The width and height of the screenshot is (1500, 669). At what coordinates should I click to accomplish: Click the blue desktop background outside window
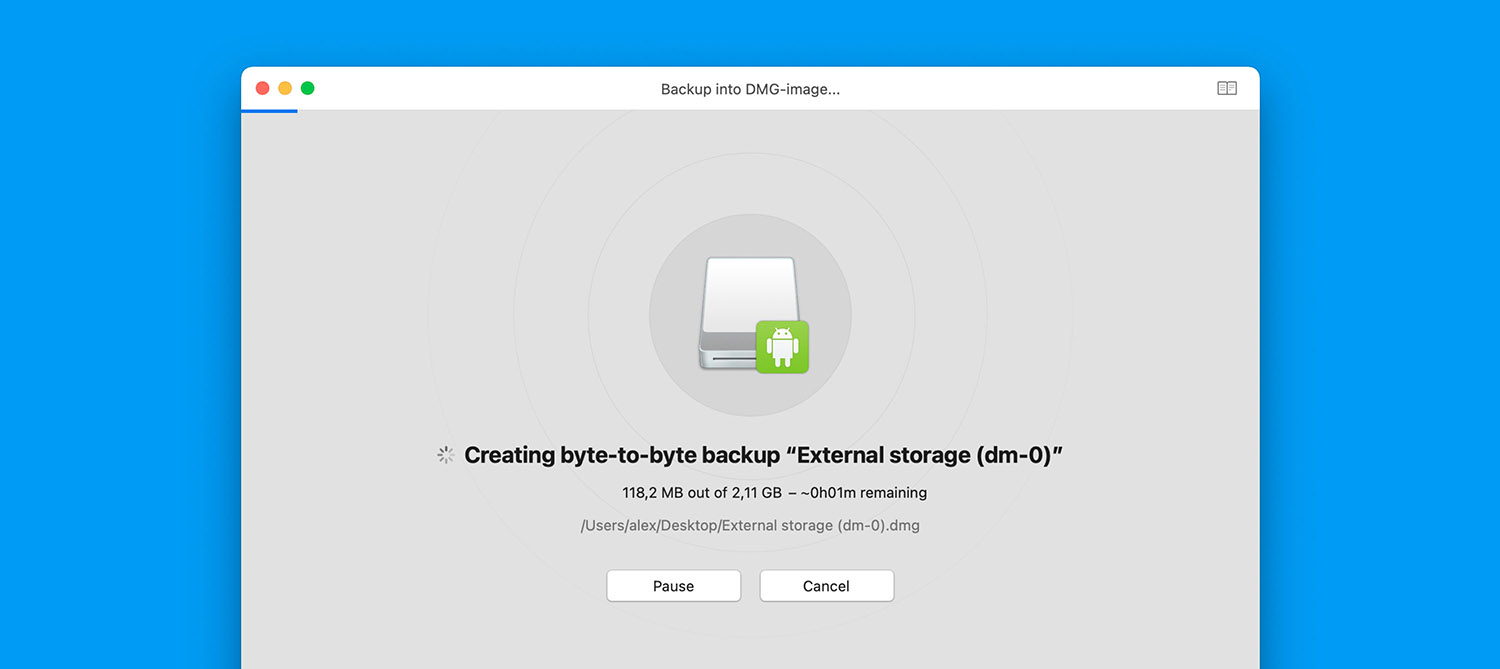coord(120,350)
